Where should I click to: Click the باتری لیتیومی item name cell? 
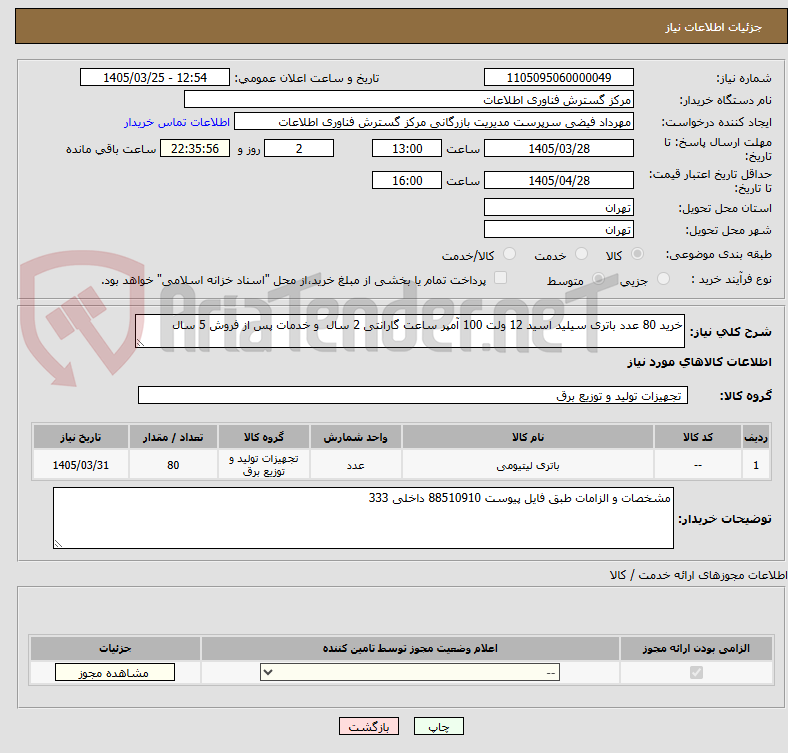(528, 465)
